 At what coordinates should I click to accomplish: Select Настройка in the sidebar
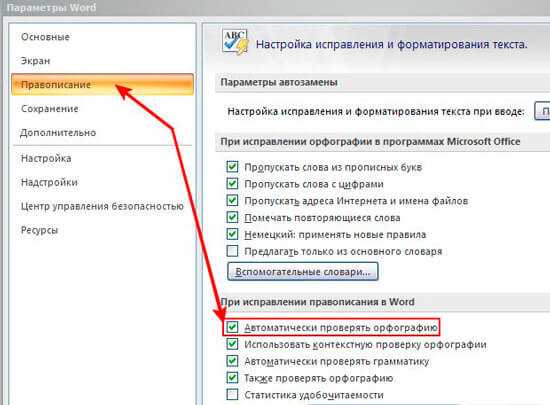46,158
